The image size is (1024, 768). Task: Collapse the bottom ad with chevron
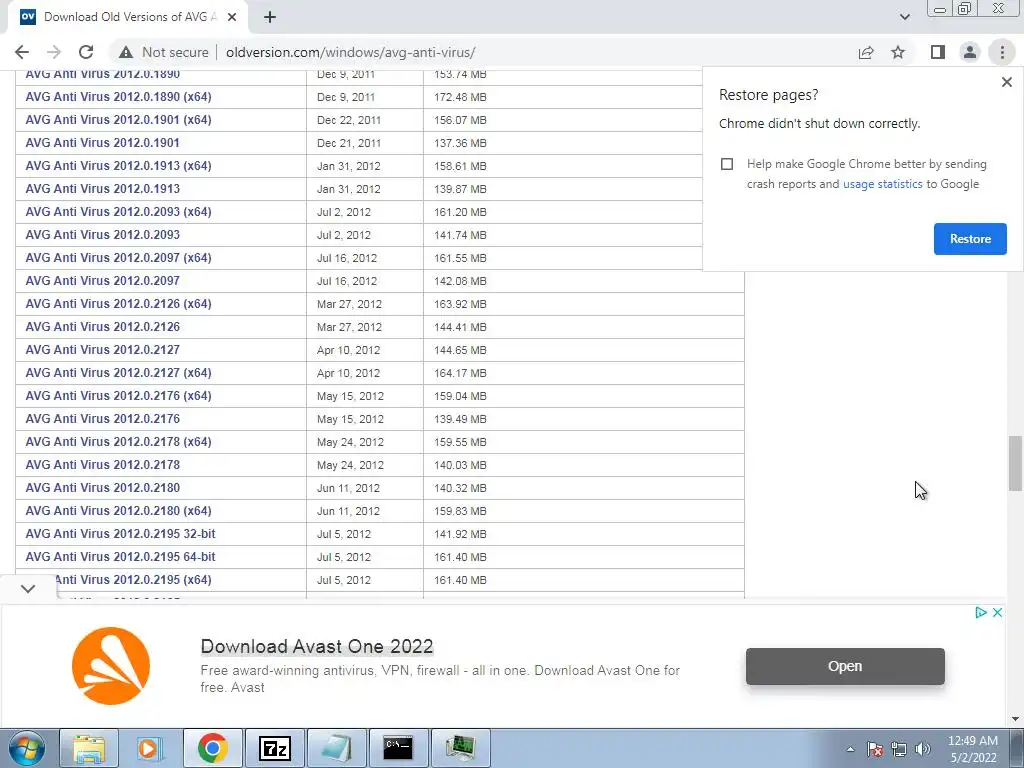tap(28, 588)
